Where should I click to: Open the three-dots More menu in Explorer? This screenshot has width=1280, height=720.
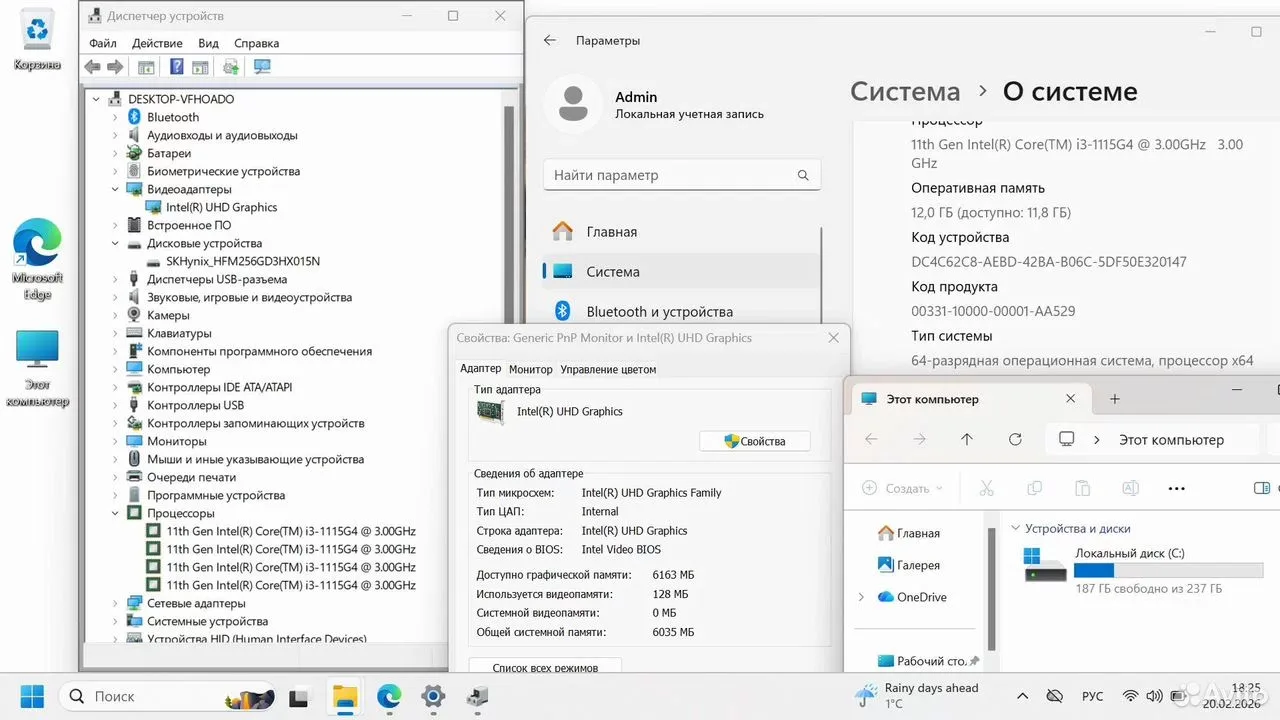click(x=1177, y=488)
